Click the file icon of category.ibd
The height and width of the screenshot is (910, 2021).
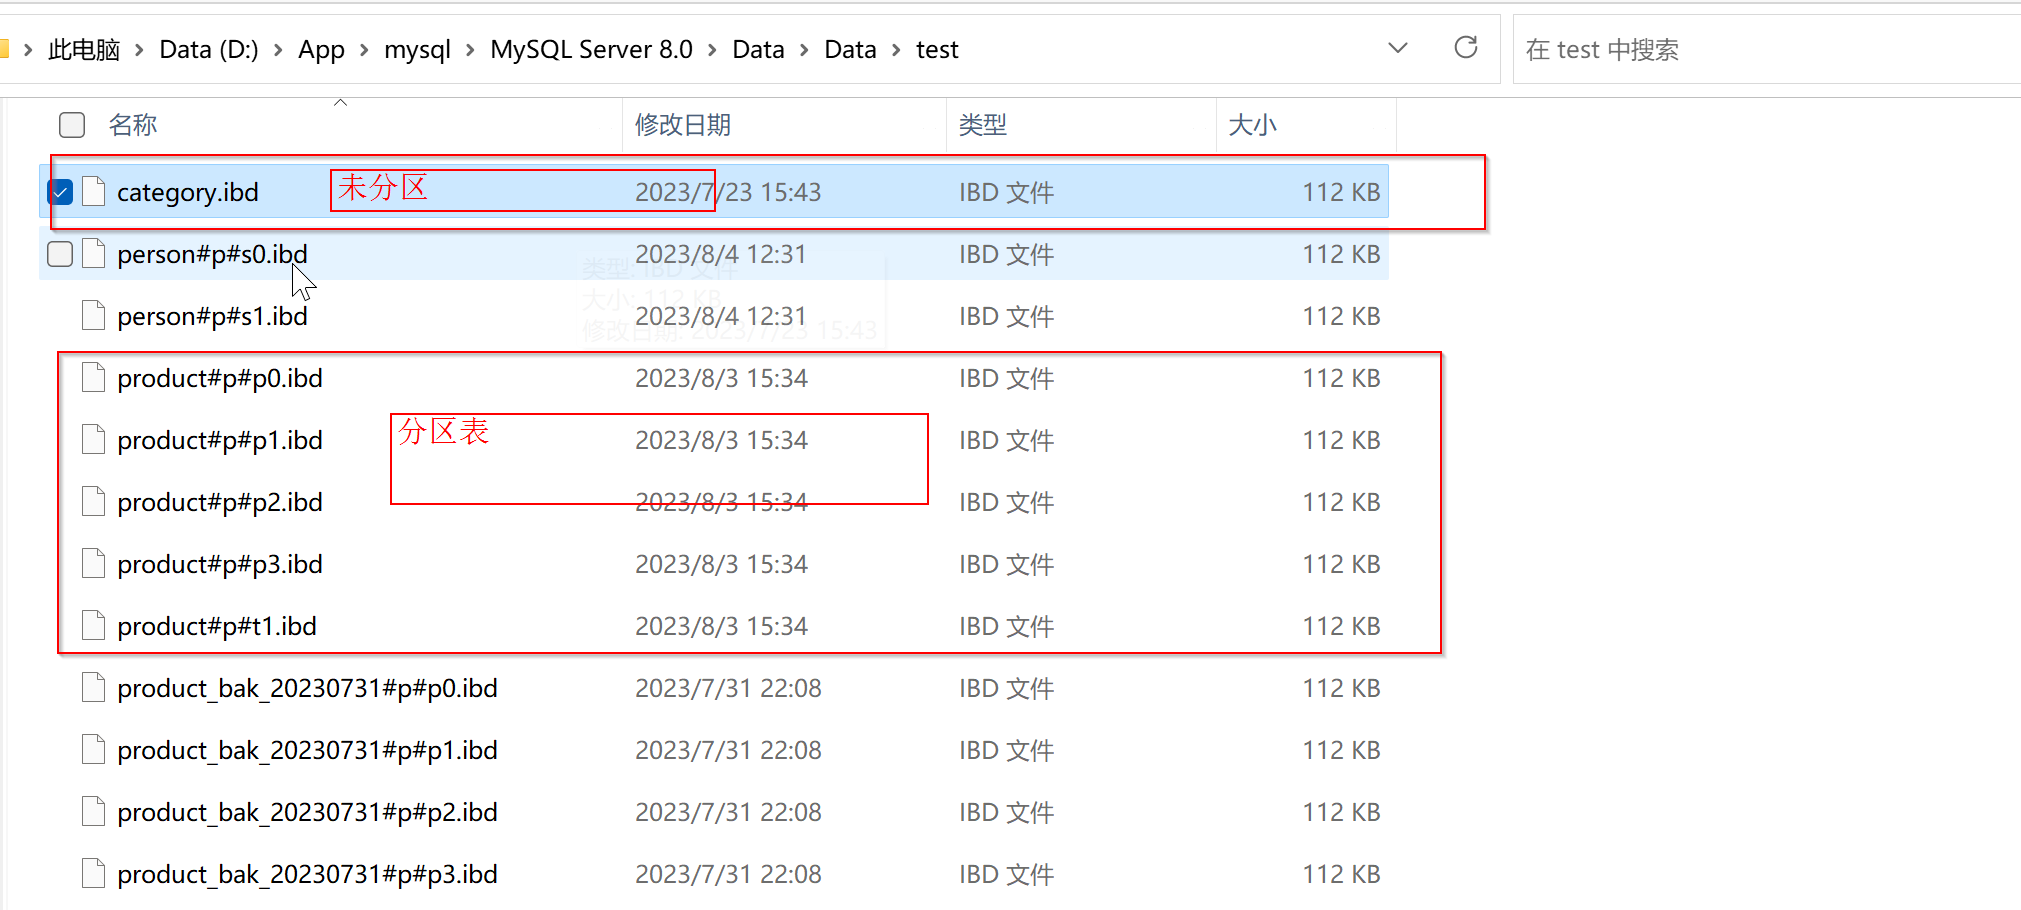[93, 191]
